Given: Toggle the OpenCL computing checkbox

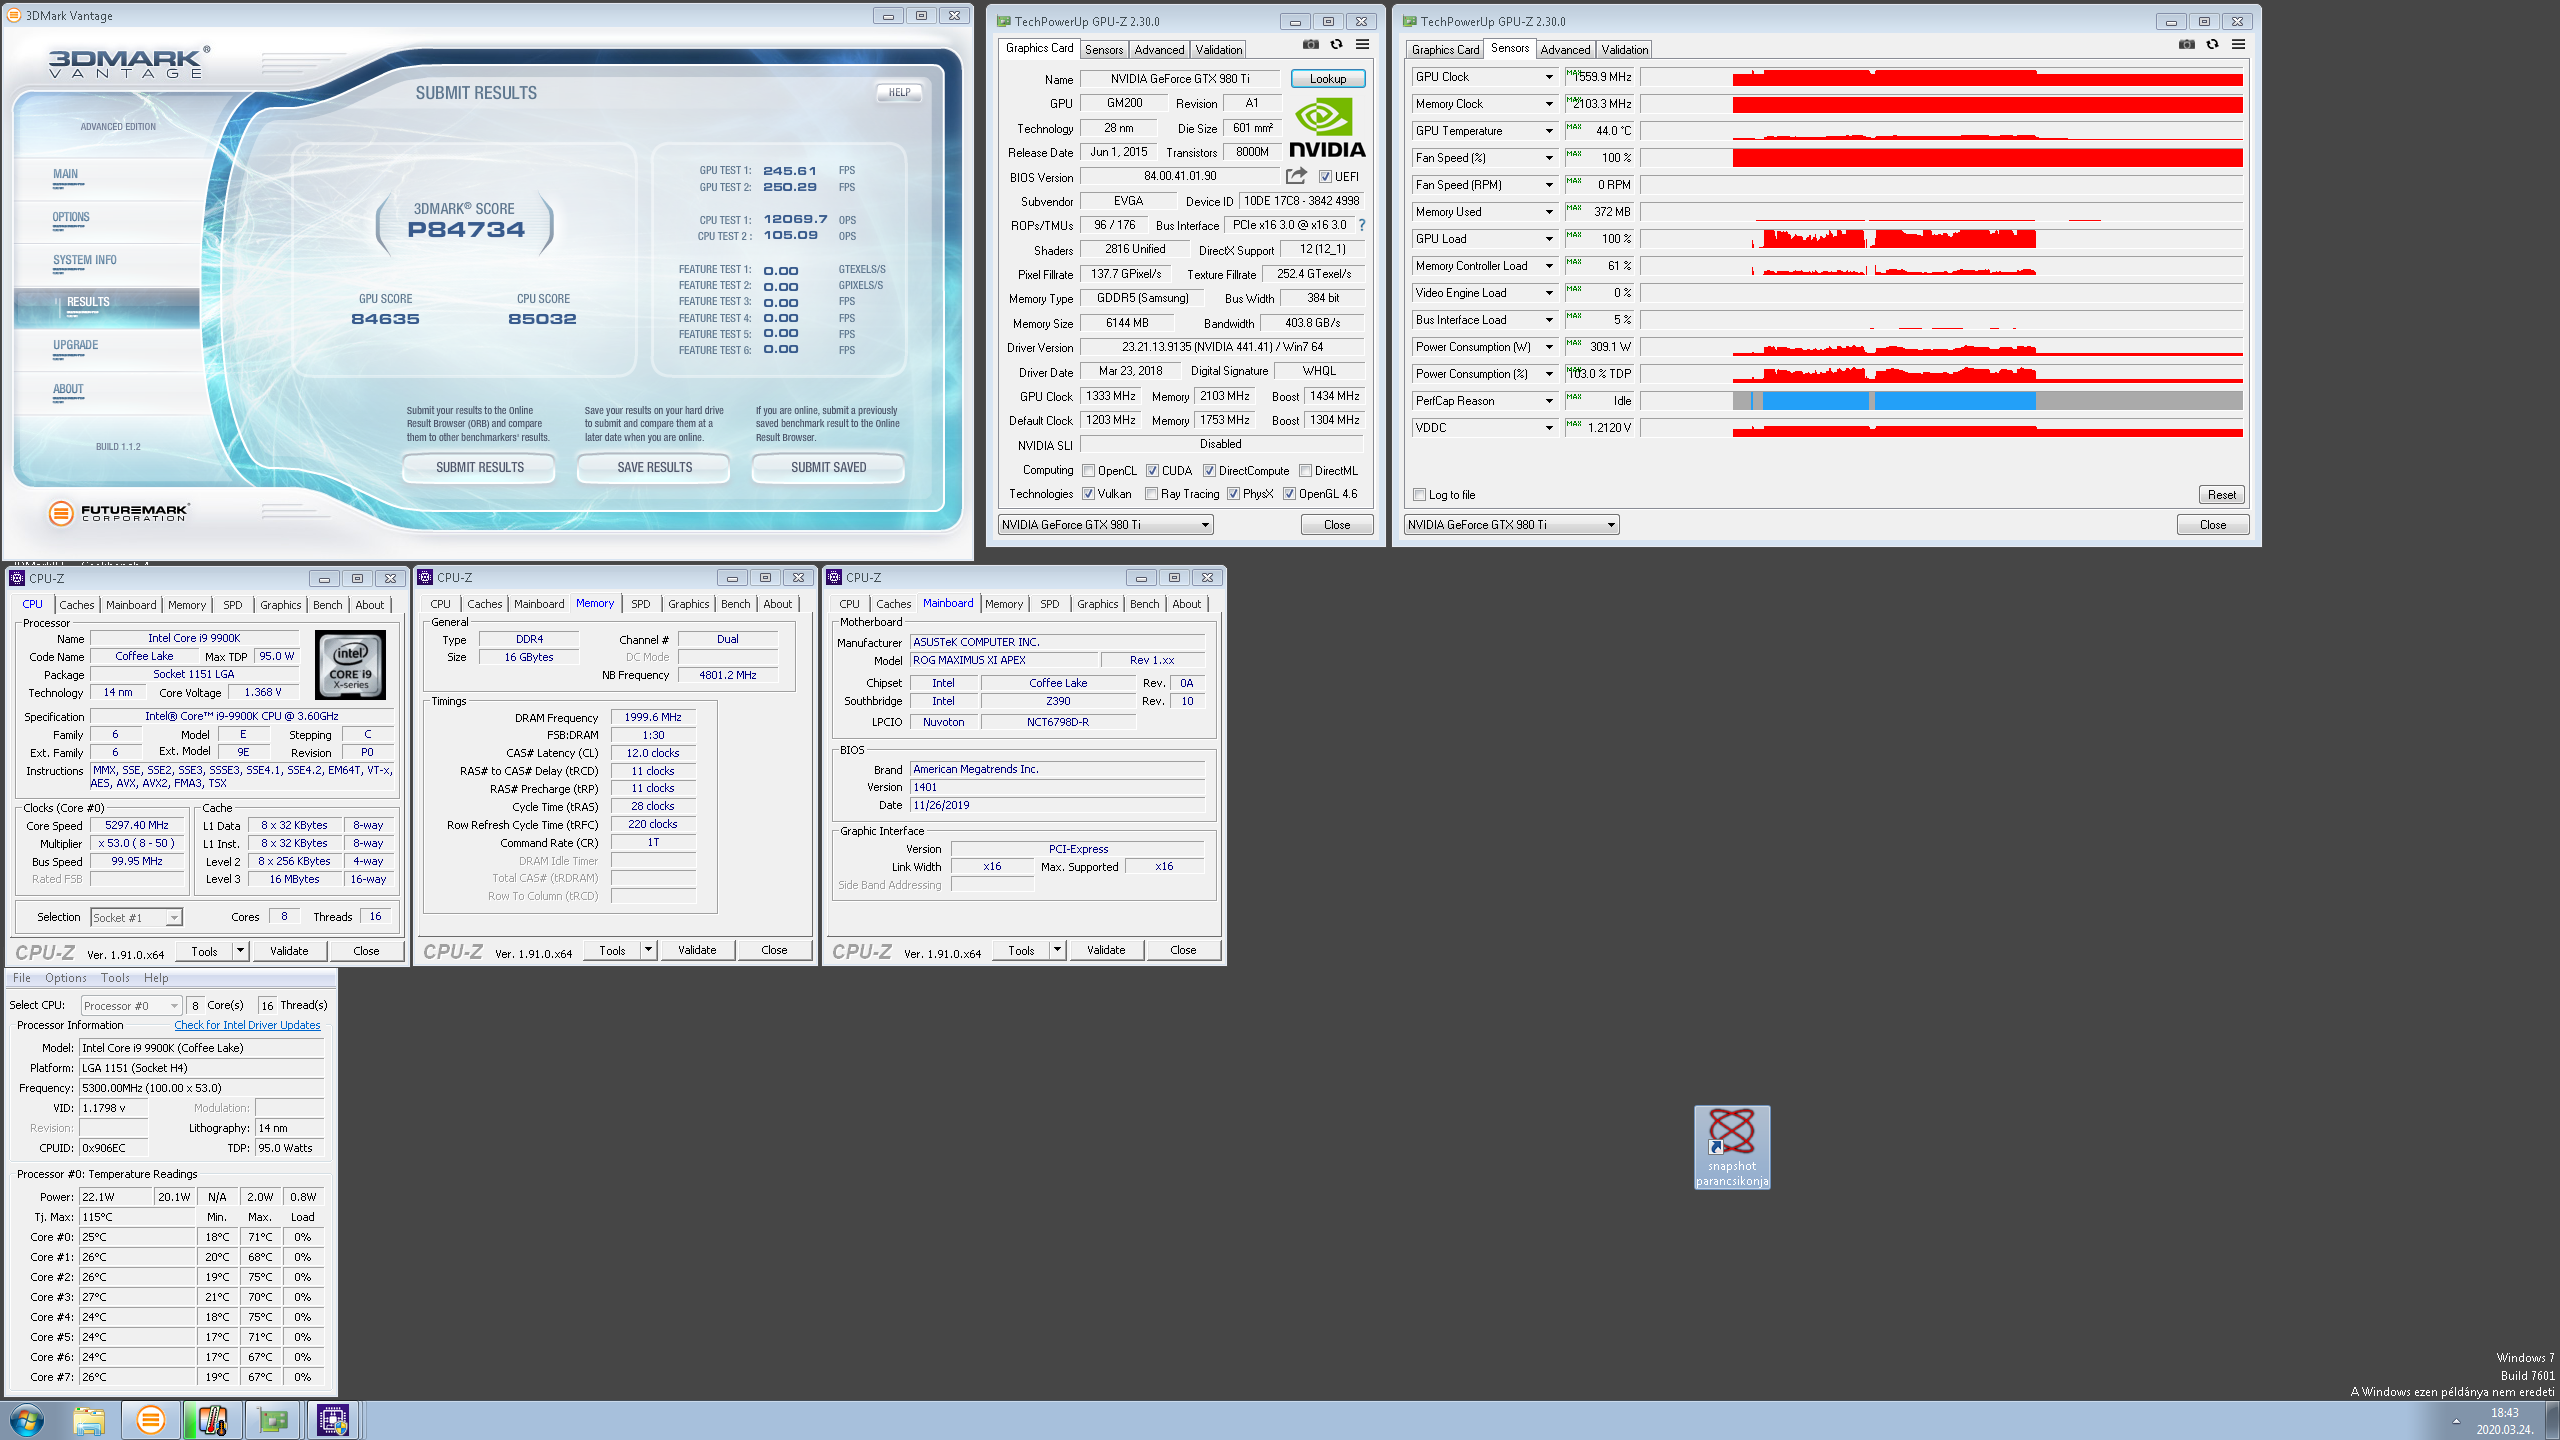Looking at the screenshot, I should (1088, 471).
